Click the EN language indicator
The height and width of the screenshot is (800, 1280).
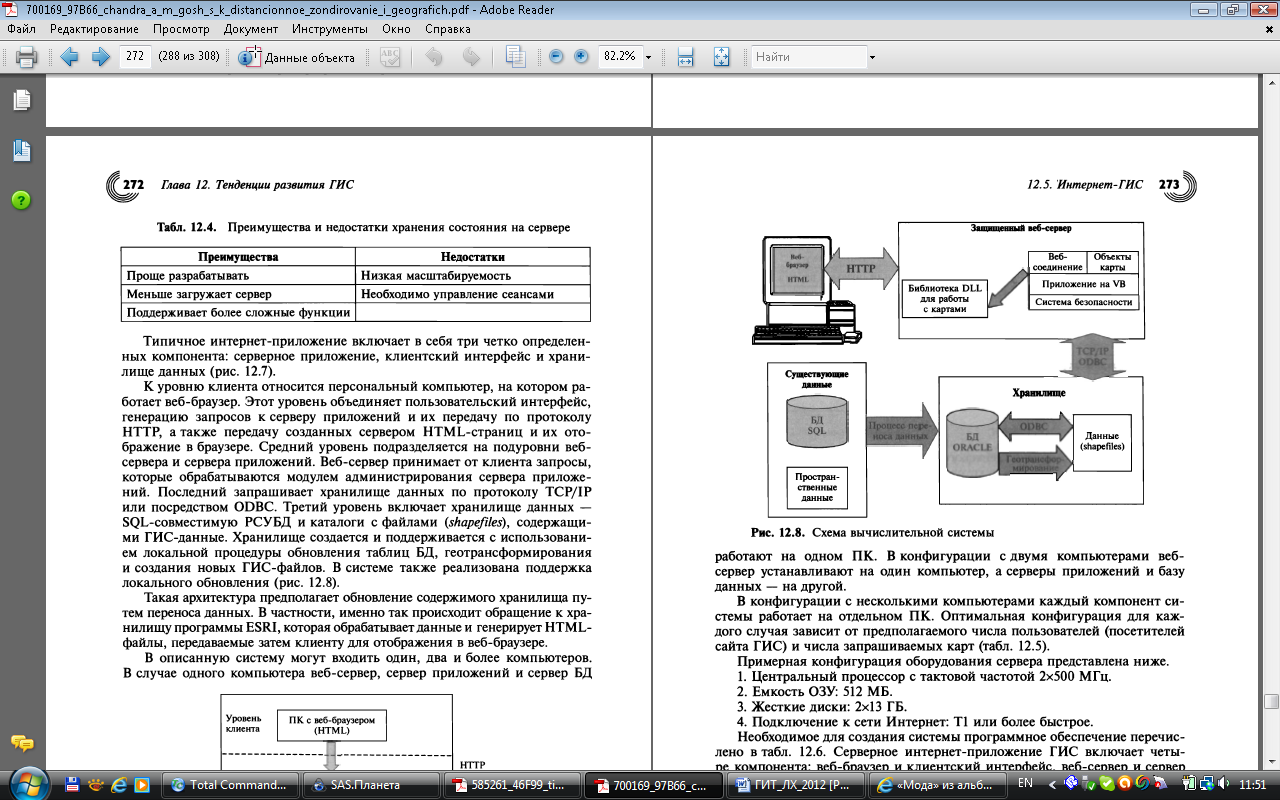1024,784
